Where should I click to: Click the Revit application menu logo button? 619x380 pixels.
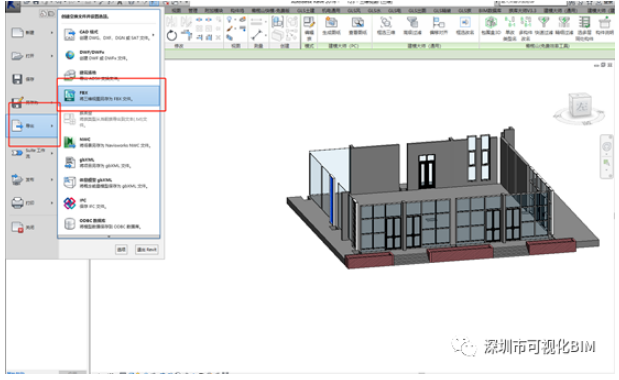(x=13, y=6)
